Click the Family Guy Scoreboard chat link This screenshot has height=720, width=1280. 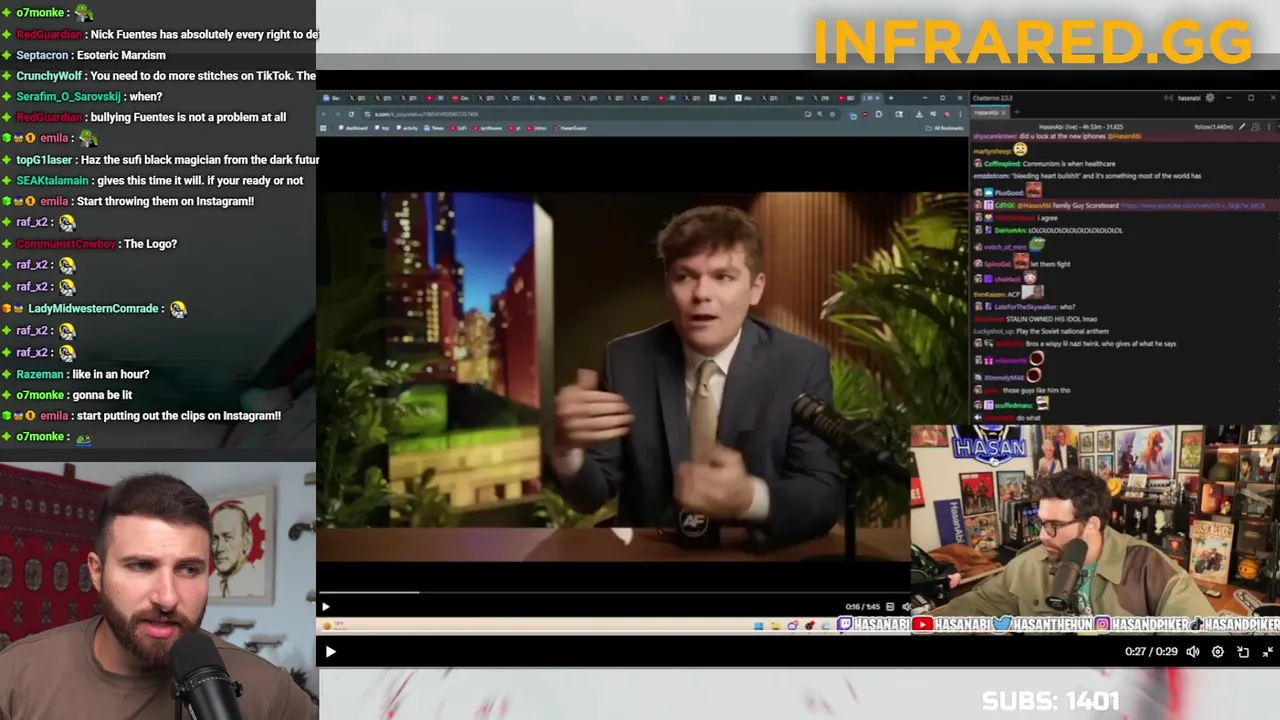point(1193,205)
